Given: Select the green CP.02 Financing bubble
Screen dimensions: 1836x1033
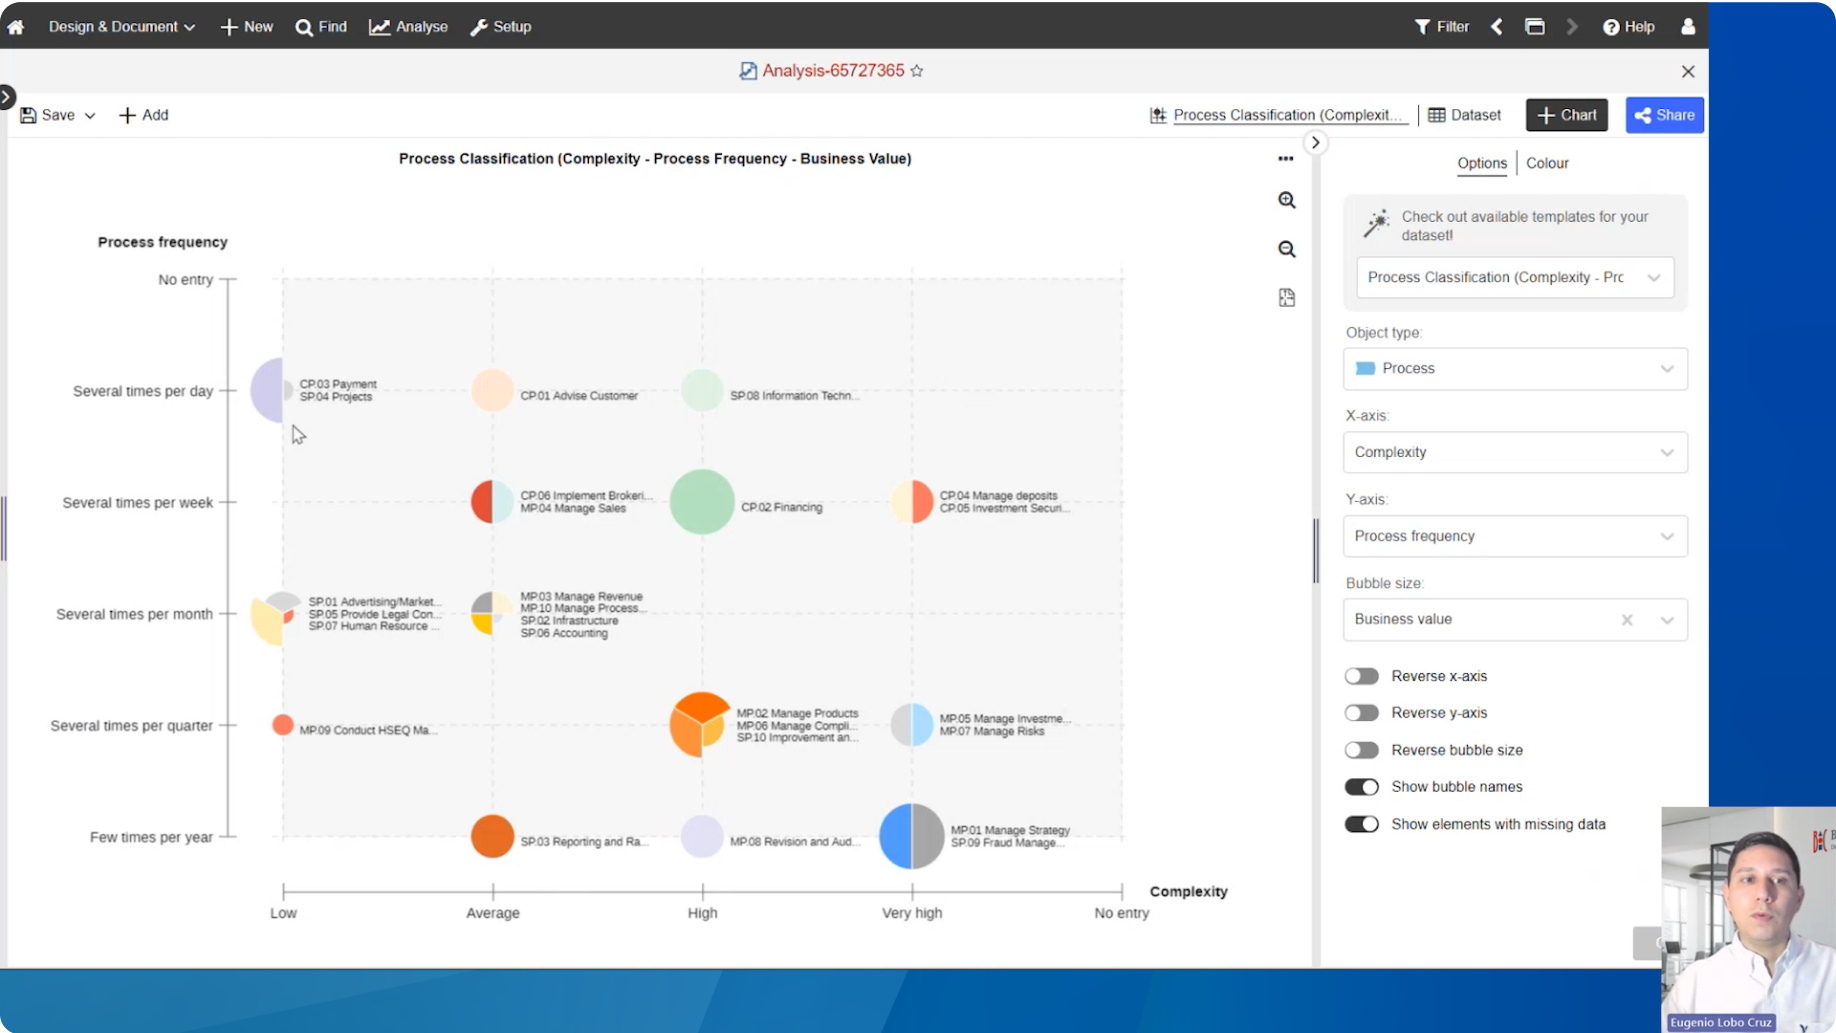Looking at the screenshot, I should [x=702, y=502].
